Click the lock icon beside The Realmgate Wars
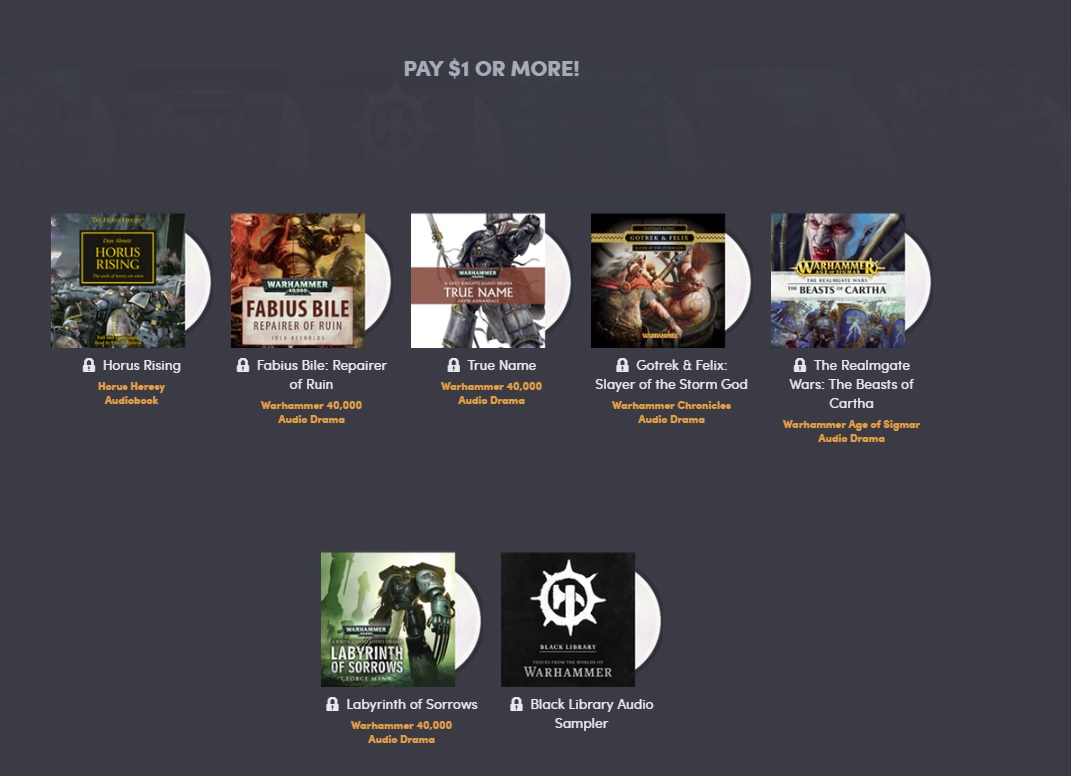This screenshot has height=776, width=1071. pos(800,365)
